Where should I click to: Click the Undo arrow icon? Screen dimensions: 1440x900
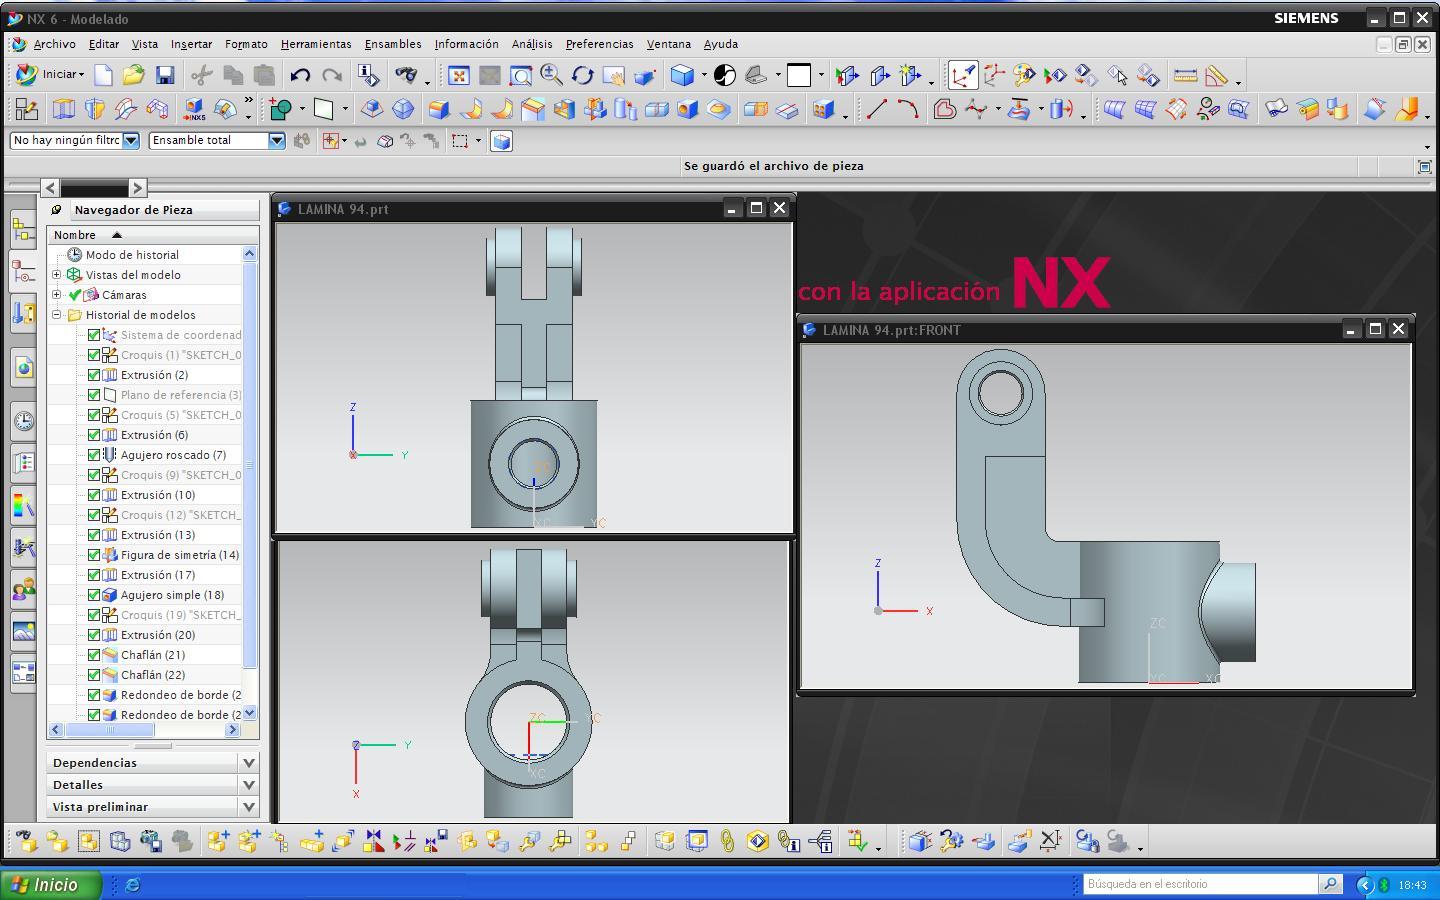click(300, 75)
